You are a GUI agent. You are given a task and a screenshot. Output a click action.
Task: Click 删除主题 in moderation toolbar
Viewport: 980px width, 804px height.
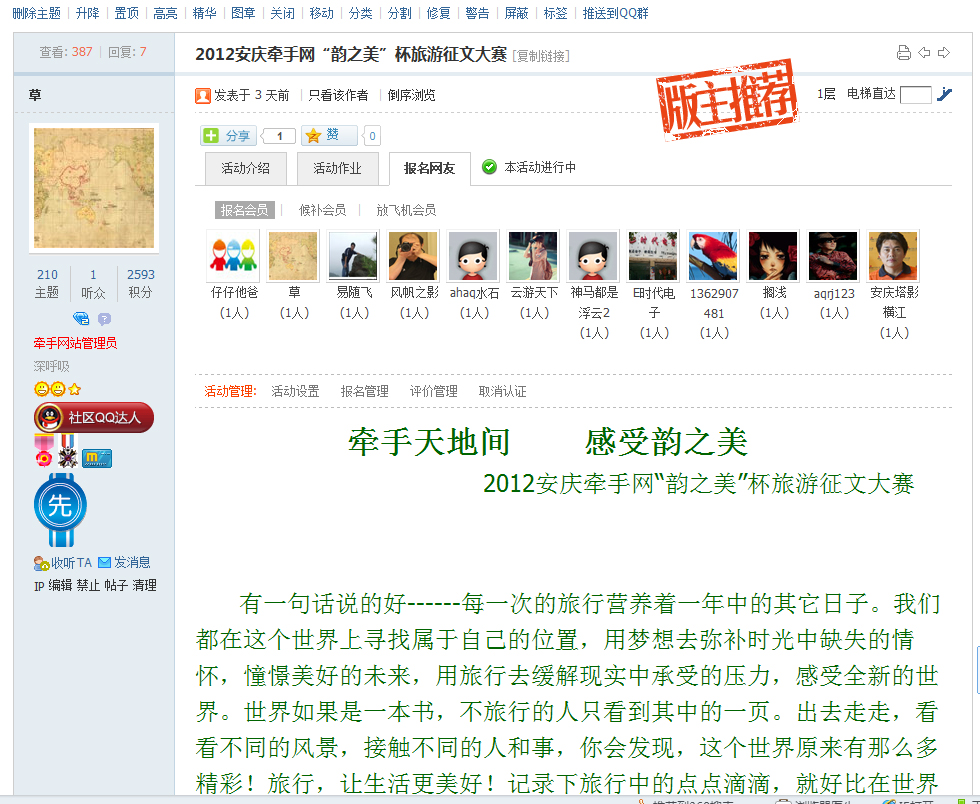36,13
